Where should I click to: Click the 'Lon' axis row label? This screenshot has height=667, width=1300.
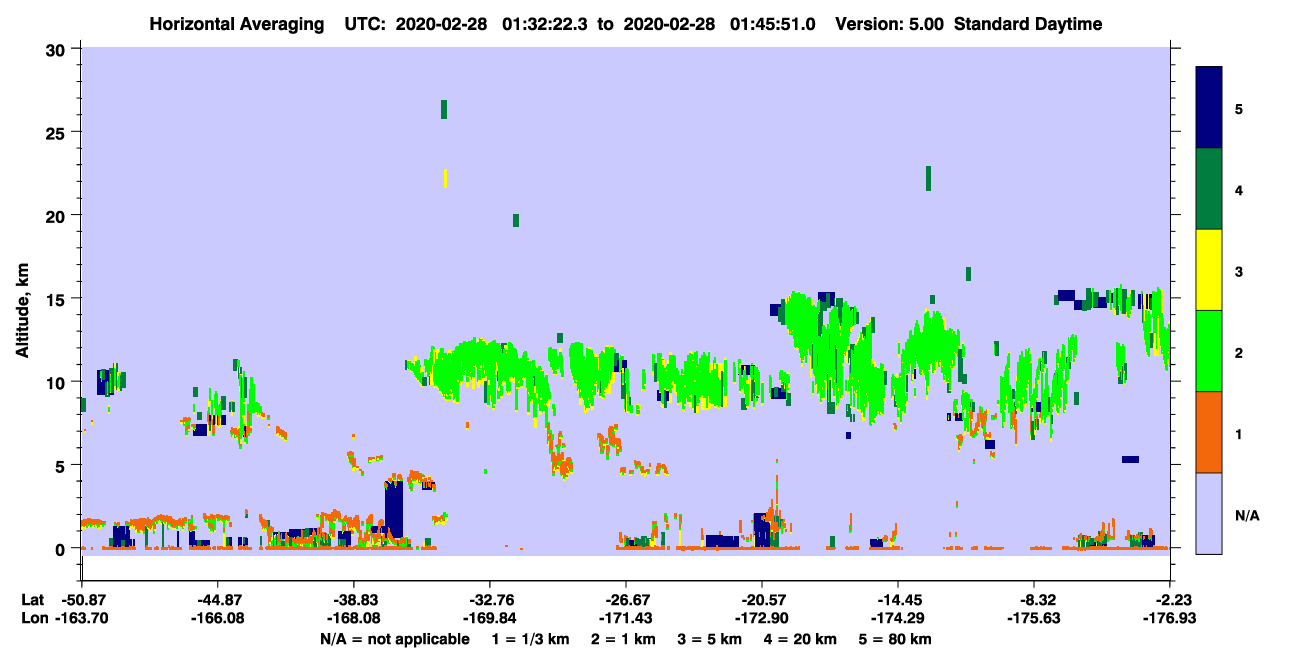[x=33, y=618]
